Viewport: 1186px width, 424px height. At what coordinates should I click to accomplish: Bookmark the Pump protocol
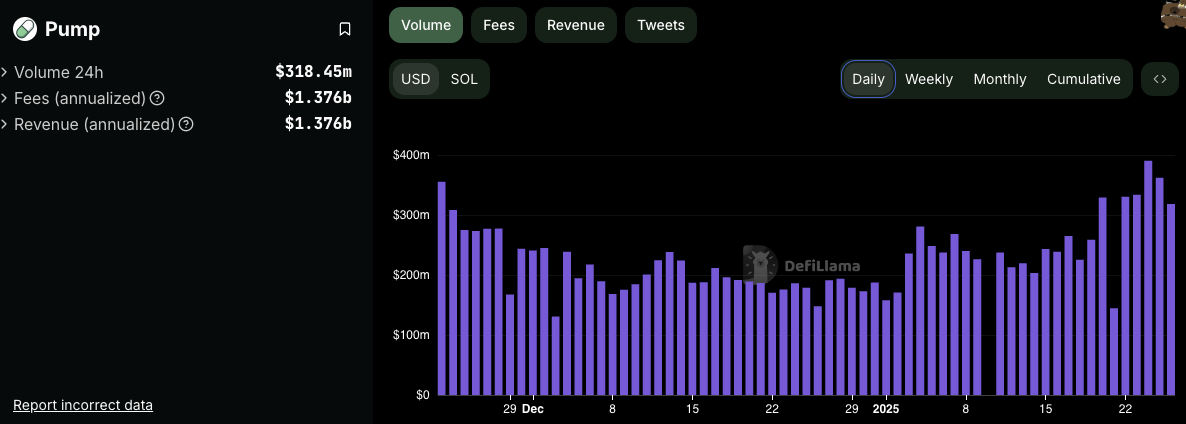pos(344,29)
